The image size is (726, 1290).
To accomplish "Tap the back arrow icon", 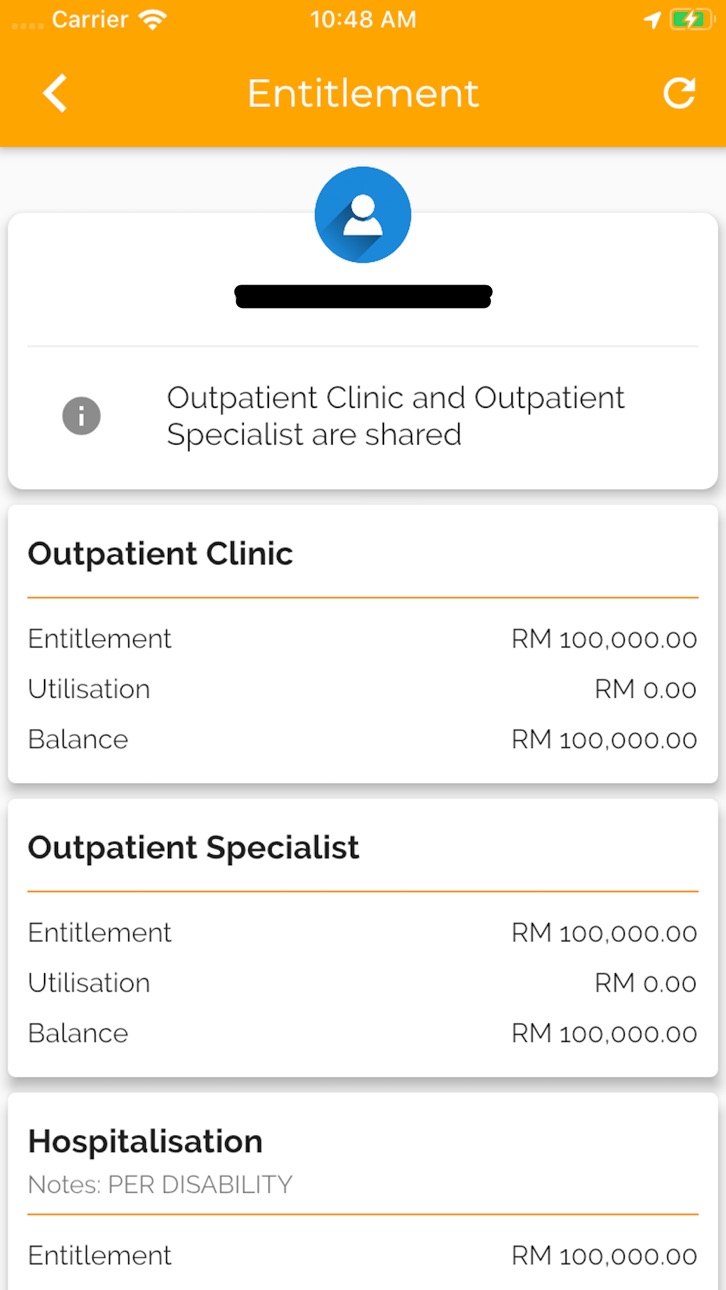I will pyautogui.click(x=55, y=93).
